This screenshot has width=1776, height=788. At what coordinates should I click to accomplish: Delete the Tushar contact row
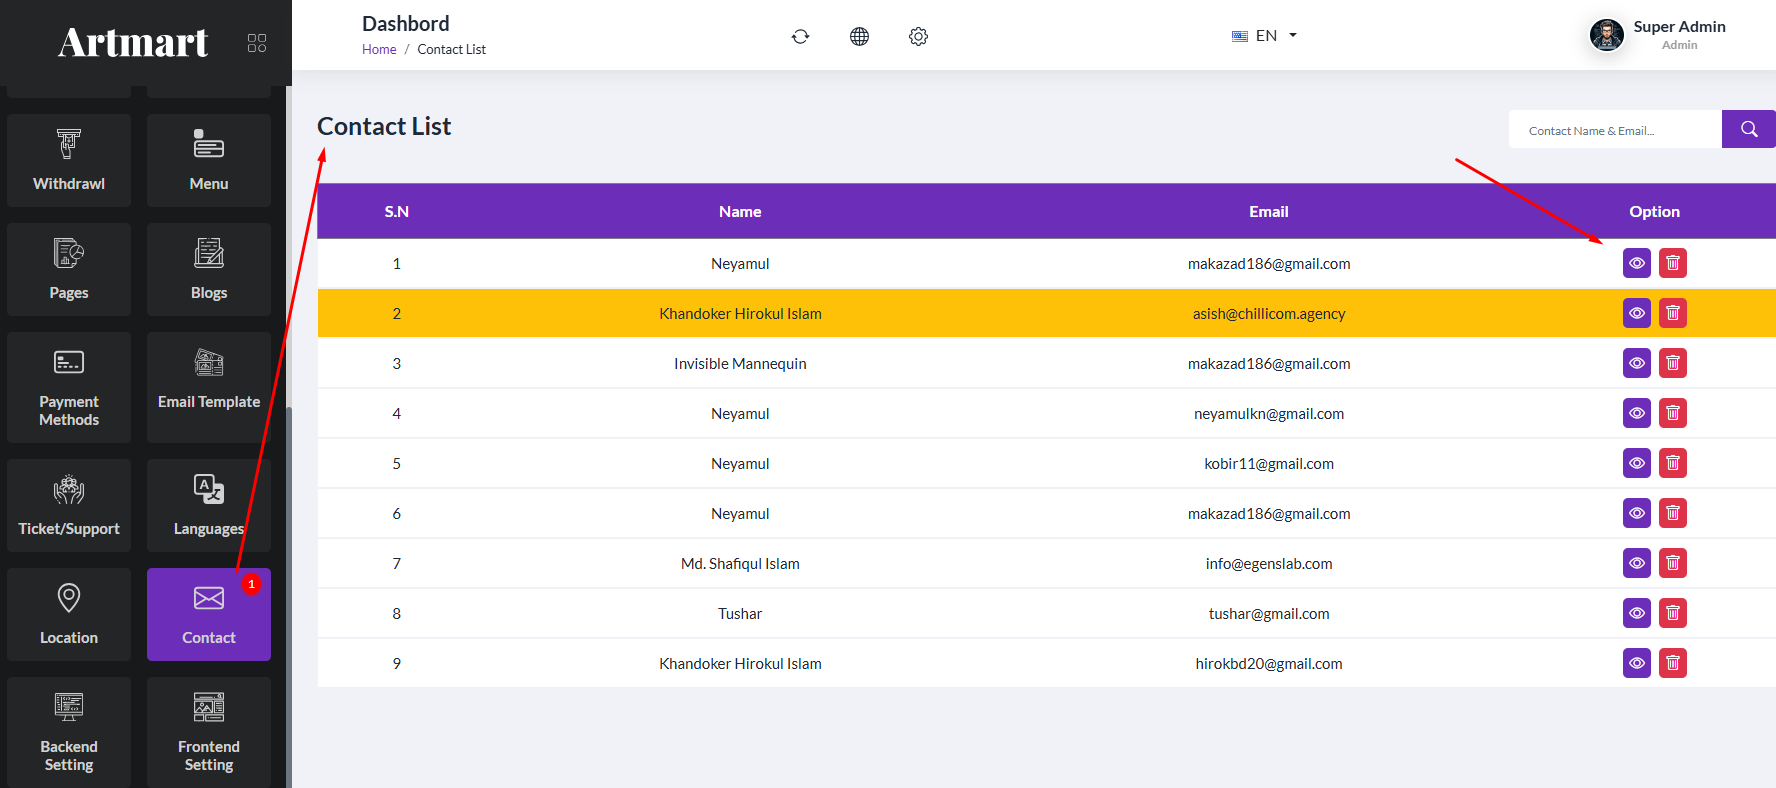(1672, 613)
